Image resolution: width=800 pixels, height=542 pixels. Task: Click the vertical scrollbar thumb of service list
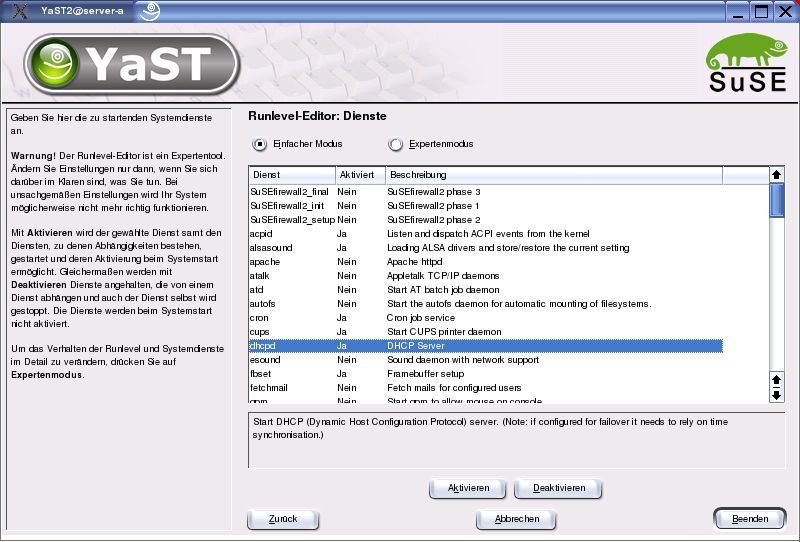point(776,201)
